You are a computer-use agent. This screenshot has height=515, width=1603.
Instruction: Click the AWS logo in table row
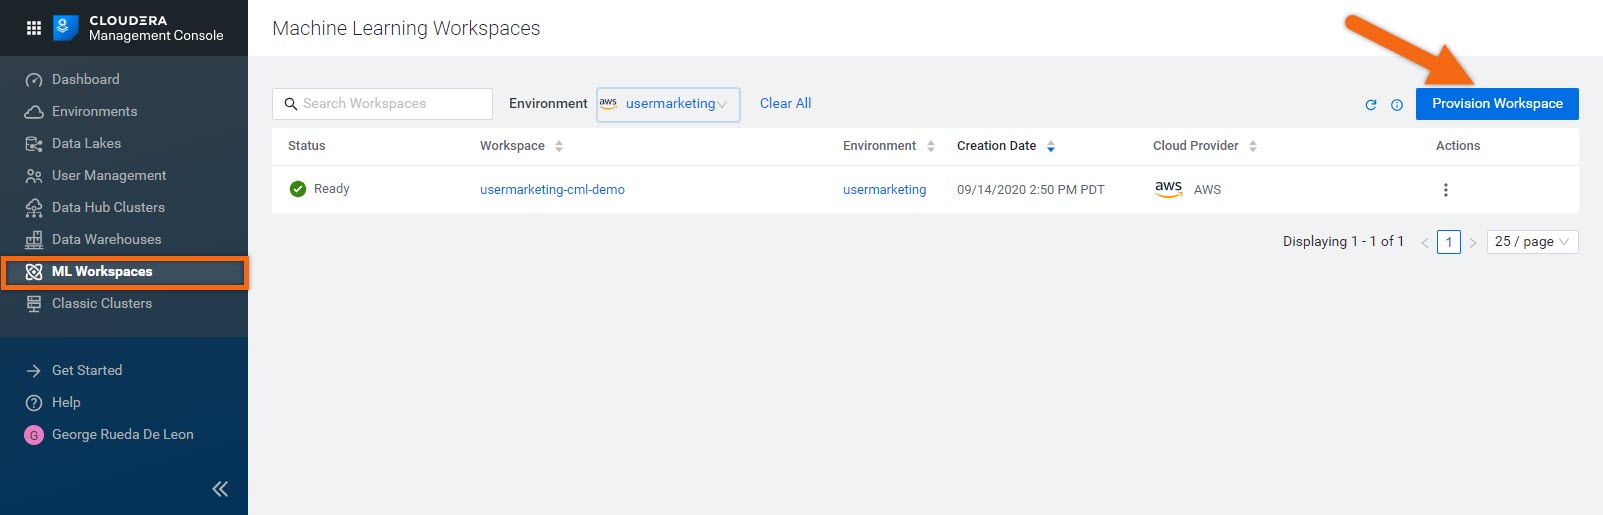pos(1168,189)
